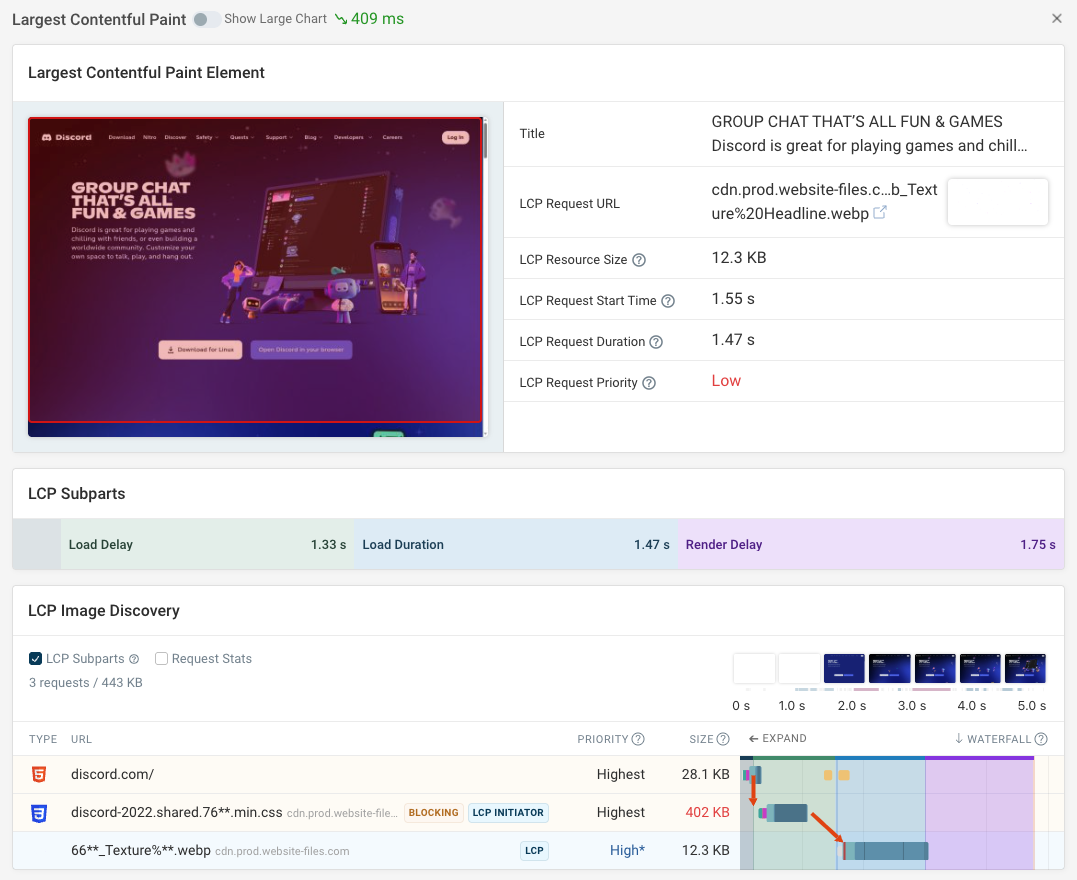Click help icon beside LCP Subparts checkbox

click(134, 659)
